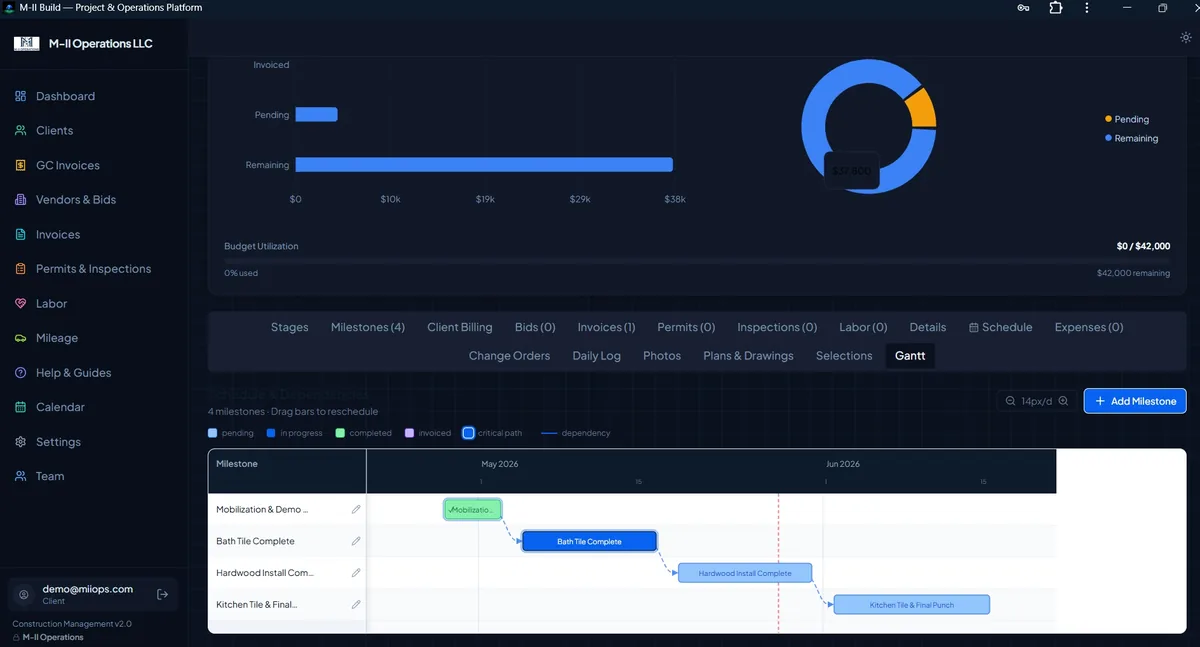Zoom in the Gantt timeline

point(1063,401)
